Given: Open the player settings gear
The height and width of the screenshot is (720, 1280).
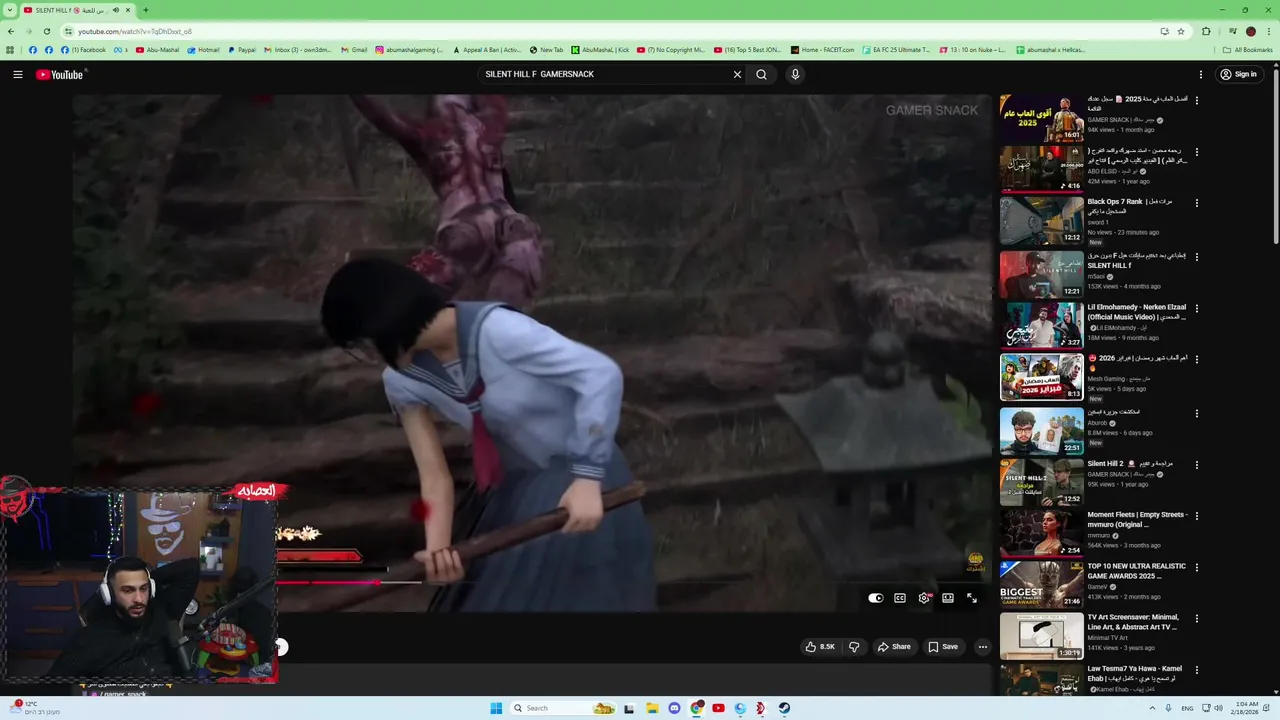Looking at the screenshot, I should [924, 598].
